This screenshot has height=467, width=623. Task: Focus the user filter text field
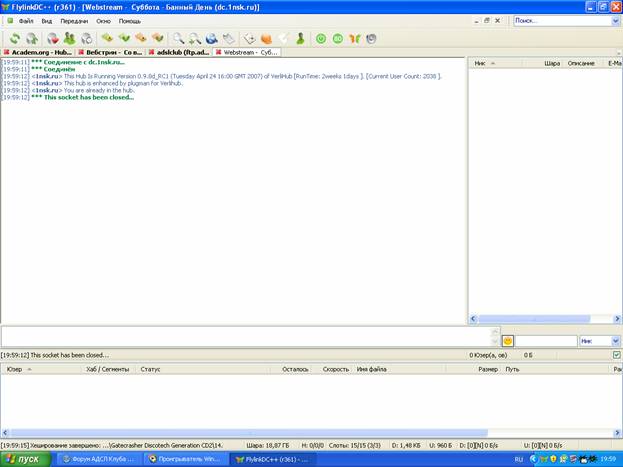[546, 341]
